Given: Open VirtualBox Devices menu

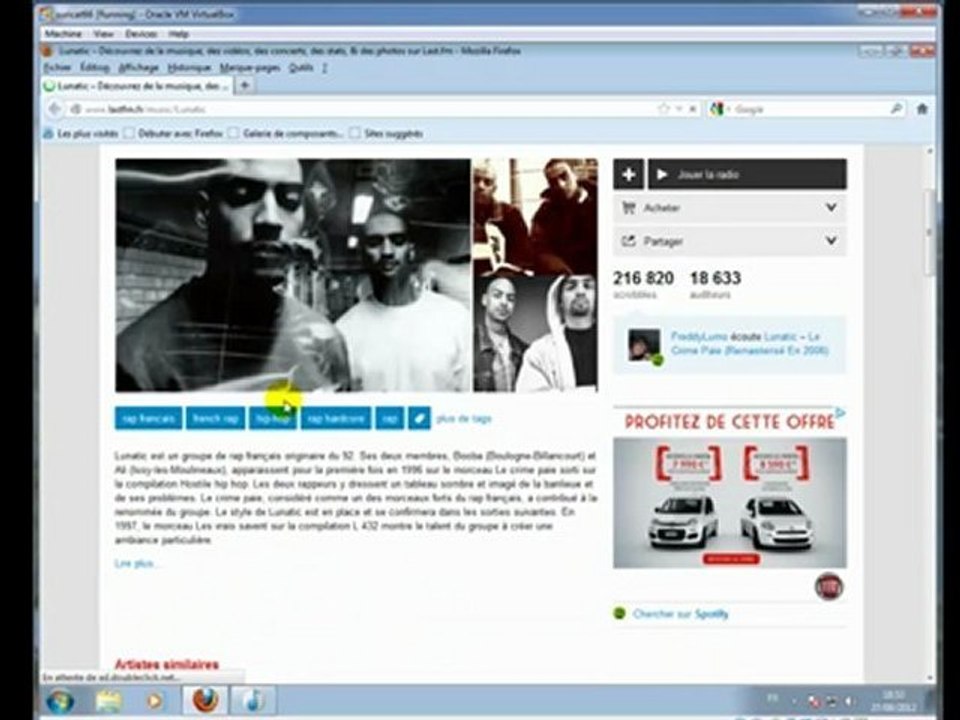Looking at the screenshot, I should [141, 34].
